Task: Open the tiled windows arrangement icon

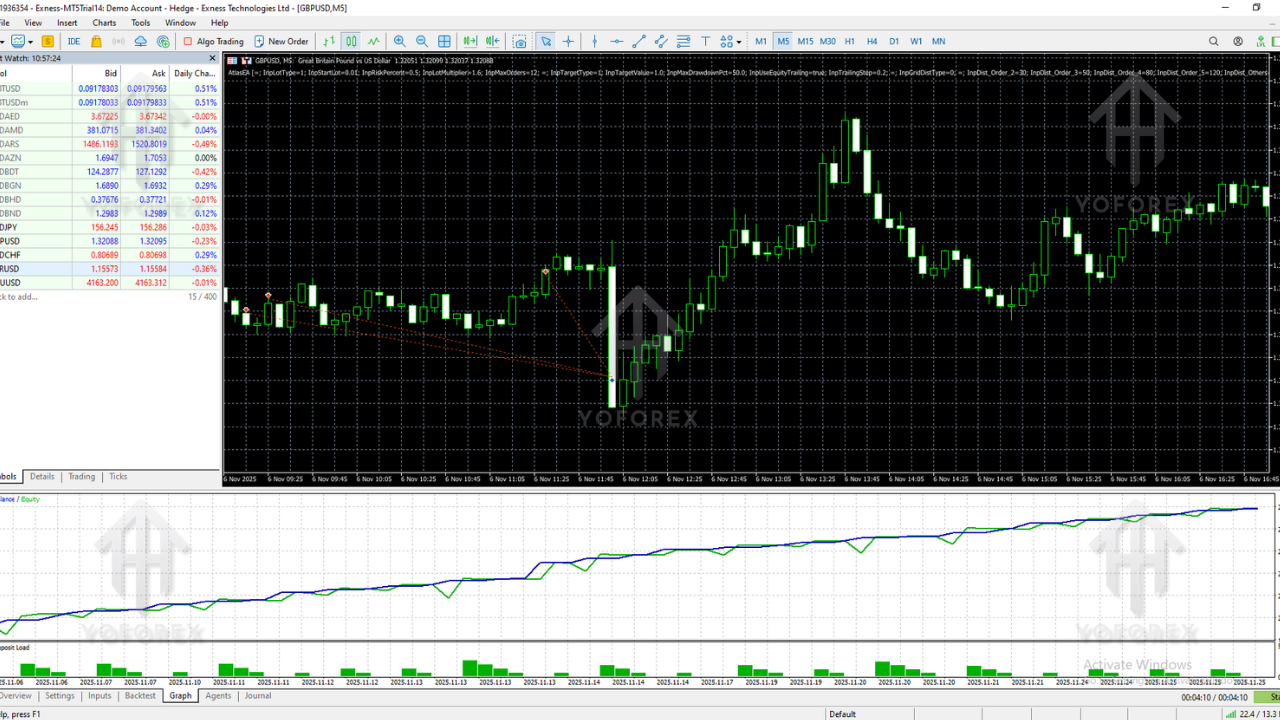Action: (x=443, y=41)
